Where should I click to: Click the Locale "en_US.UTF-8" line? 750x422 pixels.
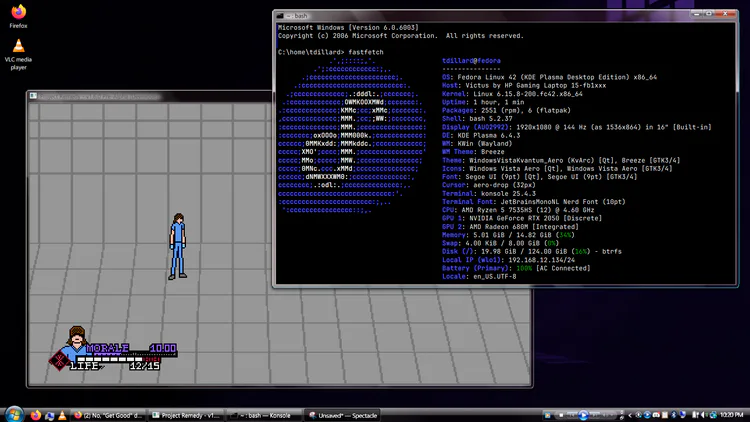tap(479, 277)
